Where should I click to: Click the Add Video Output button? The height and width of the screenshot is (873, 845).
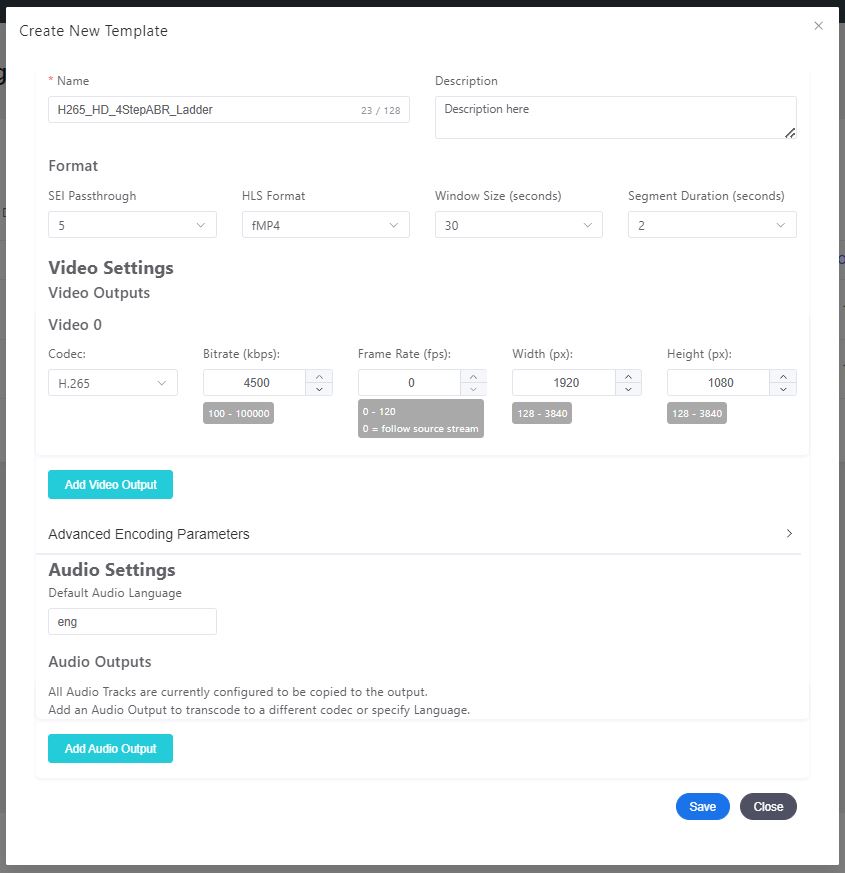(110, 485)
